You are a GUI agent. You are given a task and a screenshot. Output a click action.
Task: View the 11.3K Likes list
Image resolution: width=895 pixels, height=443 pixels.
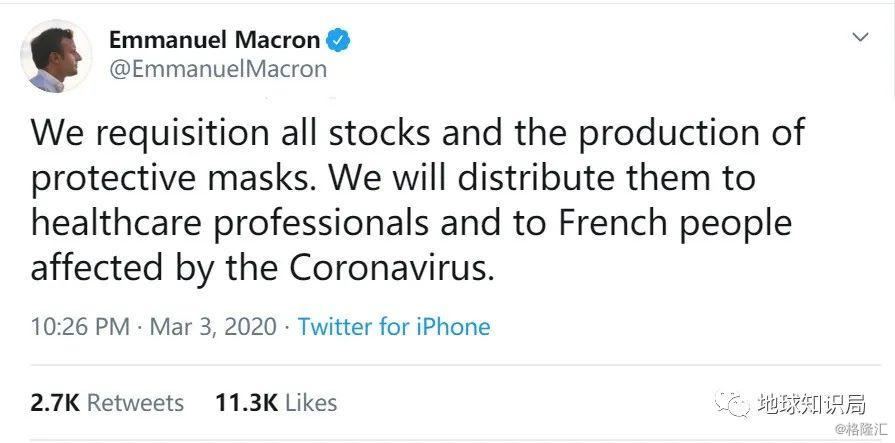[x=276, y=403]
